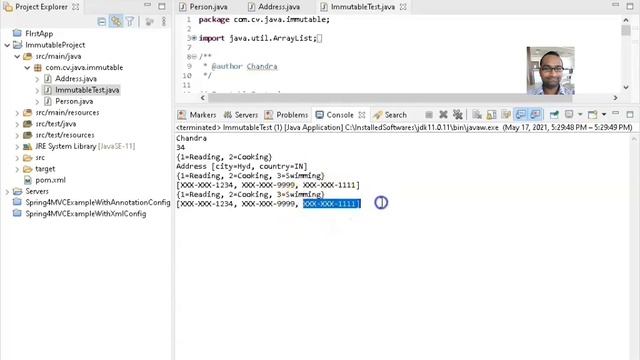Open the Problems view tab
640x360 pixels.
tap(286, 115)
